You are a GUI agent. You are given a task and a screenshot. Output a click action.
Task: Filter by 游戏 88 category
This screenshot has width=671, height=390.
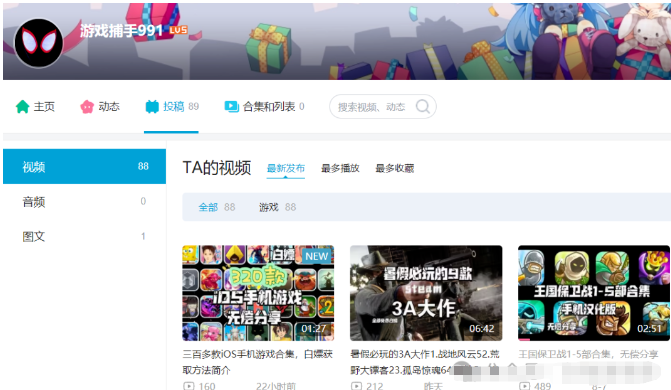[277, 207]
